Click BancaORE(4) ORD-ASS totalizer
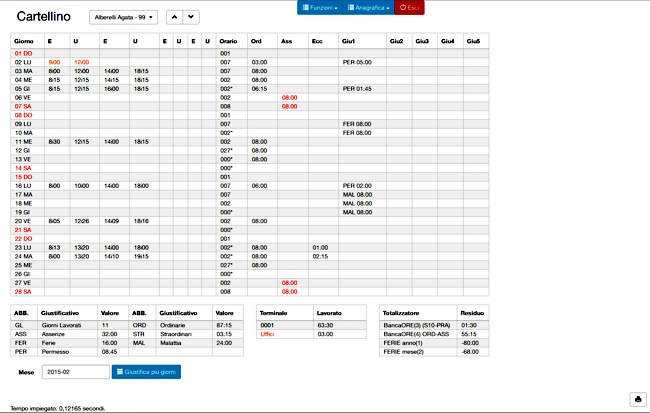 coord(416,334)
